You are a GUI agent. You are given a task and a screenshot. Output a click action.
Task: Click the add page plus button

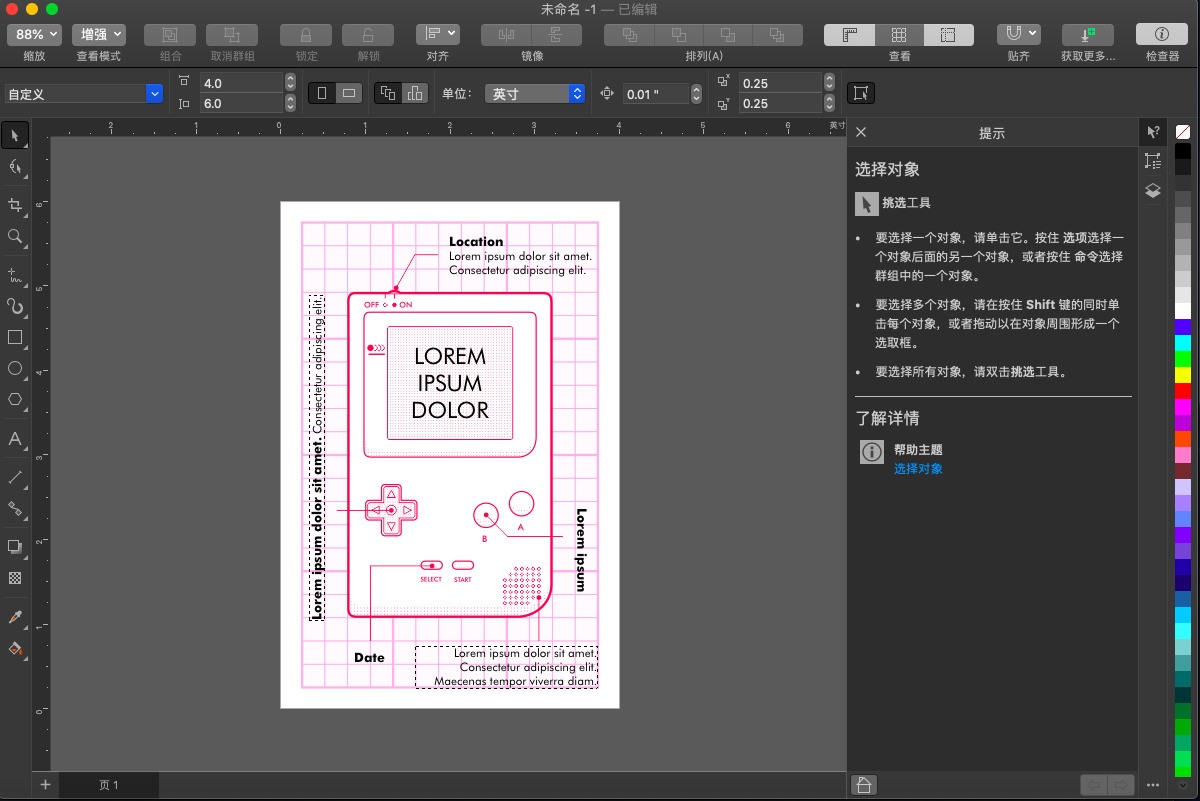[44, 784]
